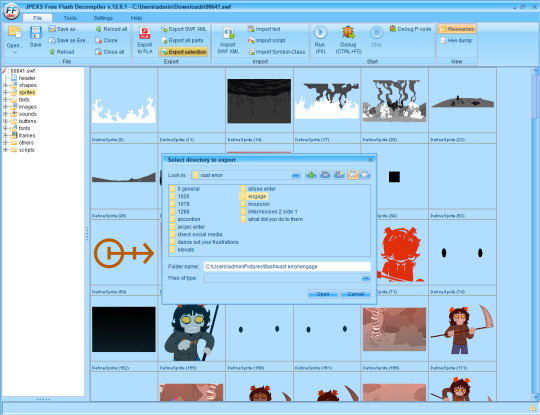Click the FFDec application logo button
The width and height of the screenshot is (540, 415).
[x=11, y=11]
